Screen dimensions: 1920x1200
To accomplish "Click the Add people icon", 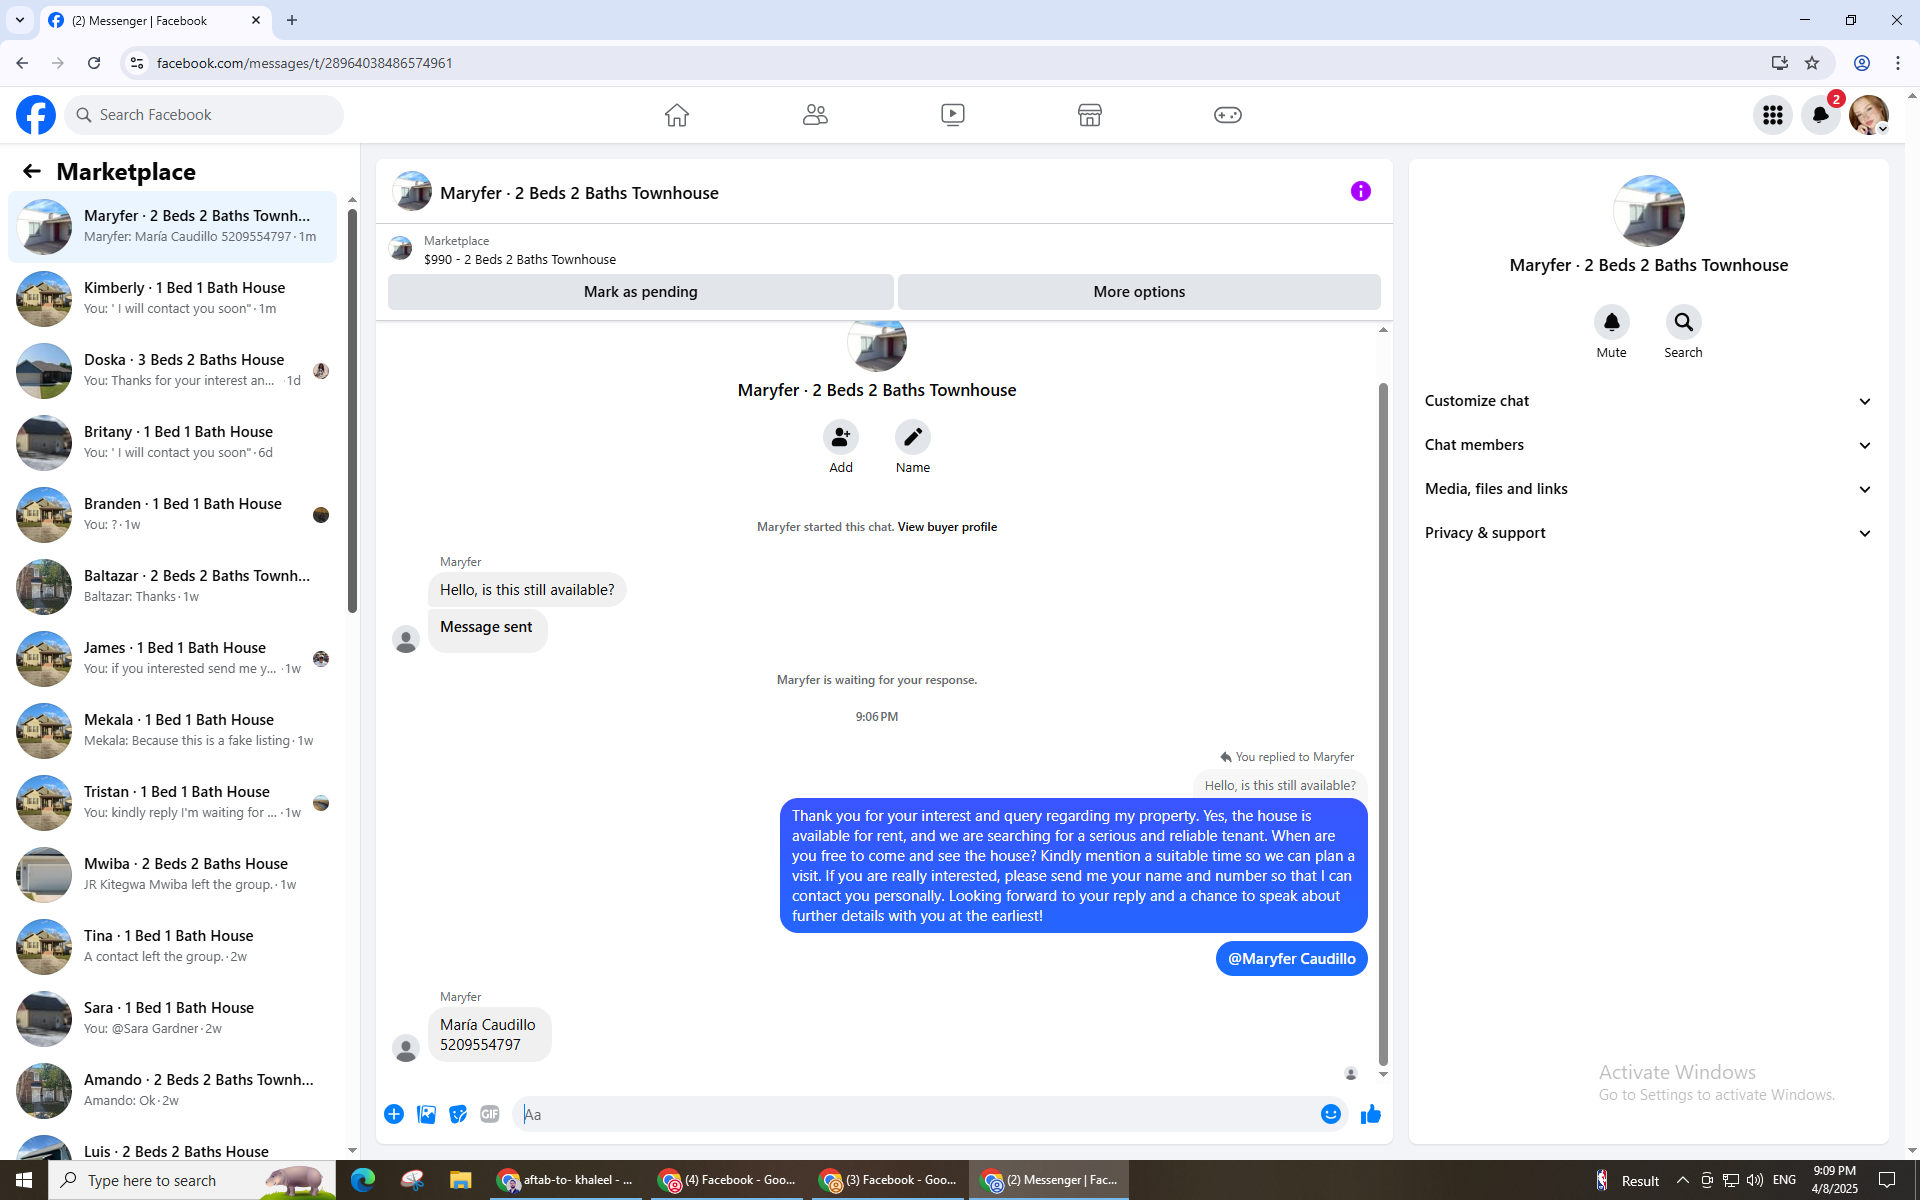I will (x=840, y=437).
